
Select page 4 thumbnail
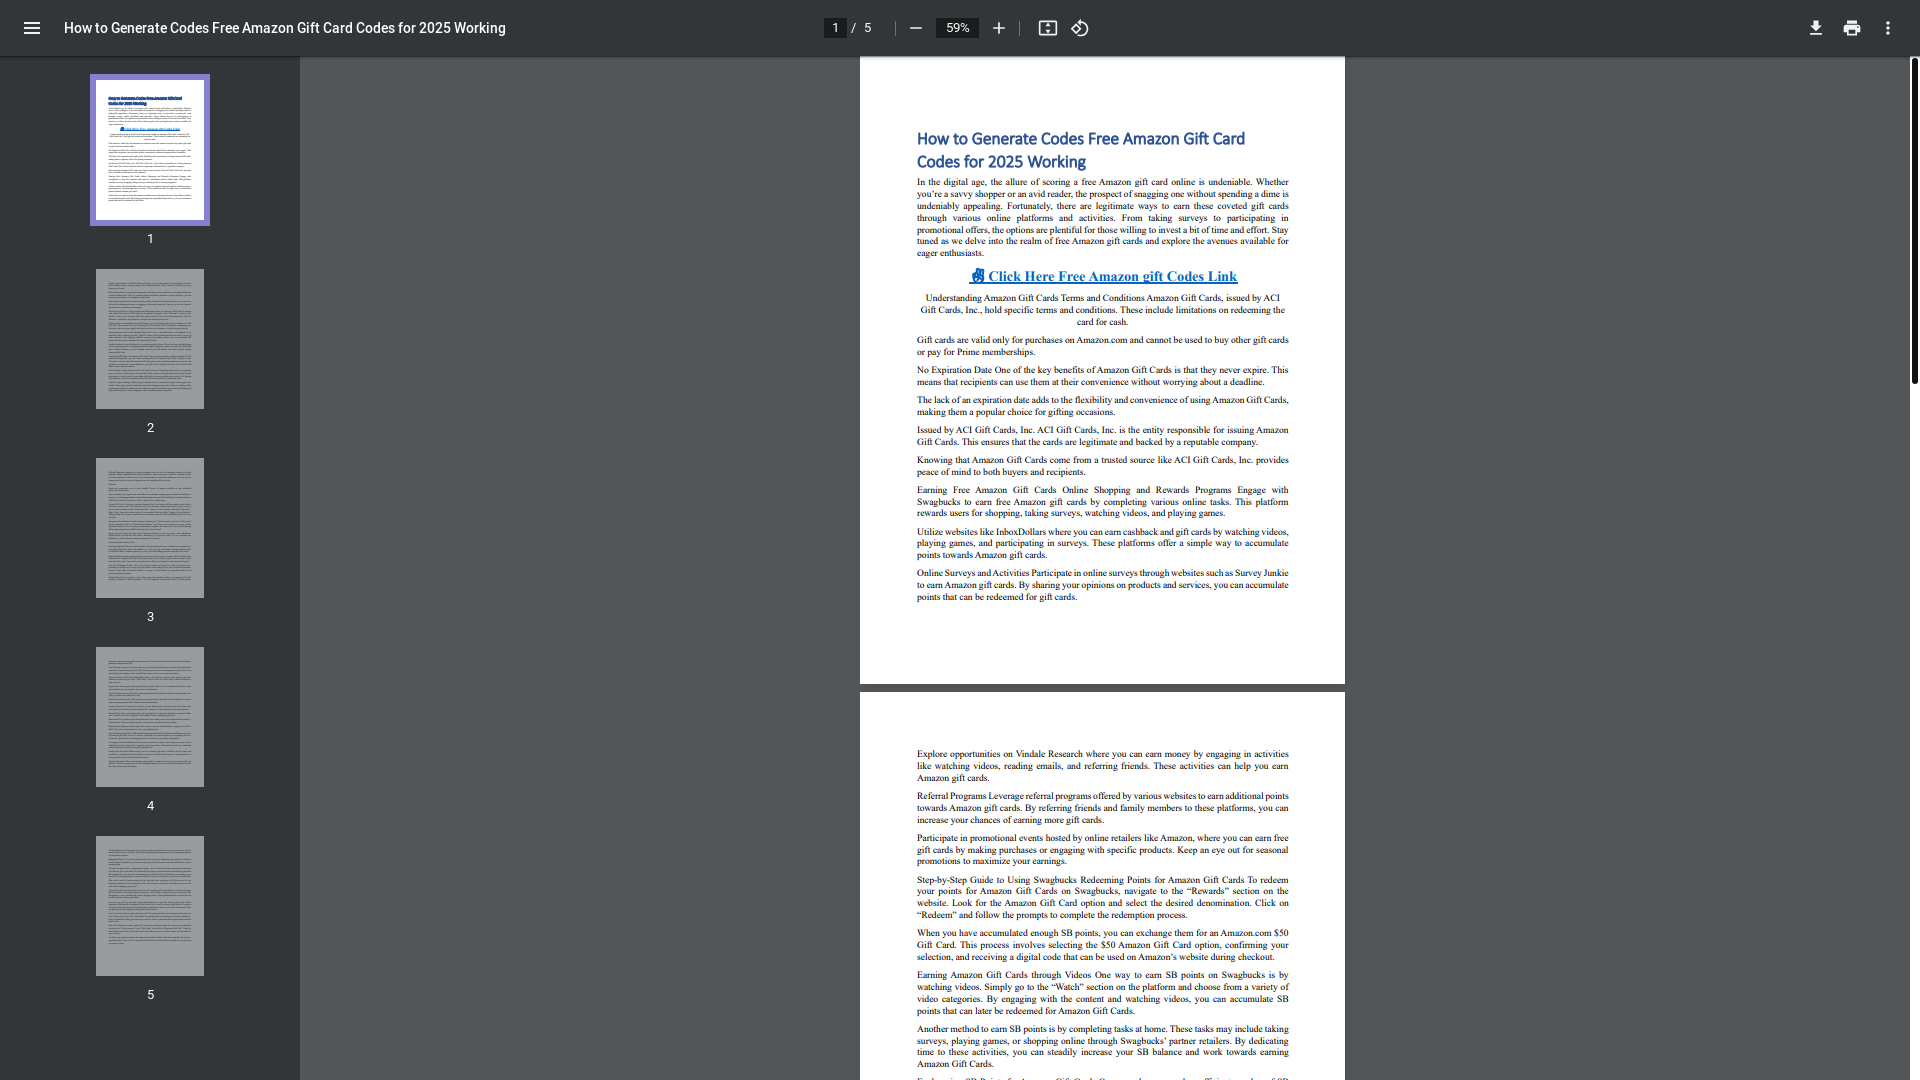pos(150,717)
